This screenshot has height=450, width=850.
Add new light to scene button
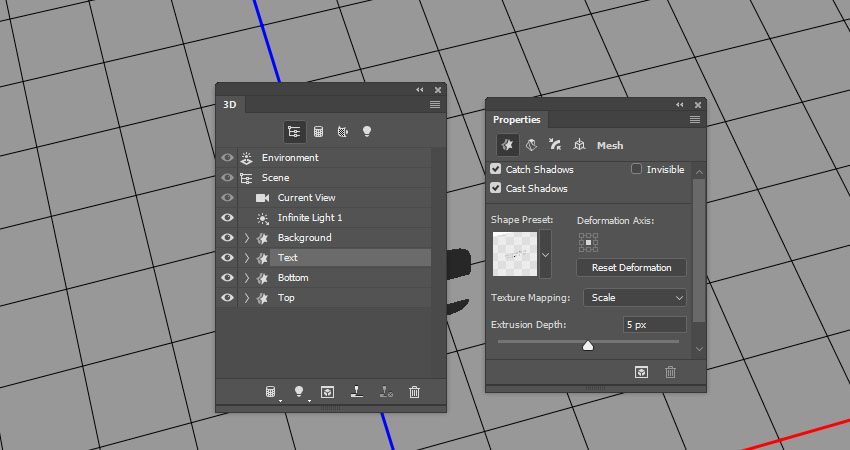tap(298, 391)
